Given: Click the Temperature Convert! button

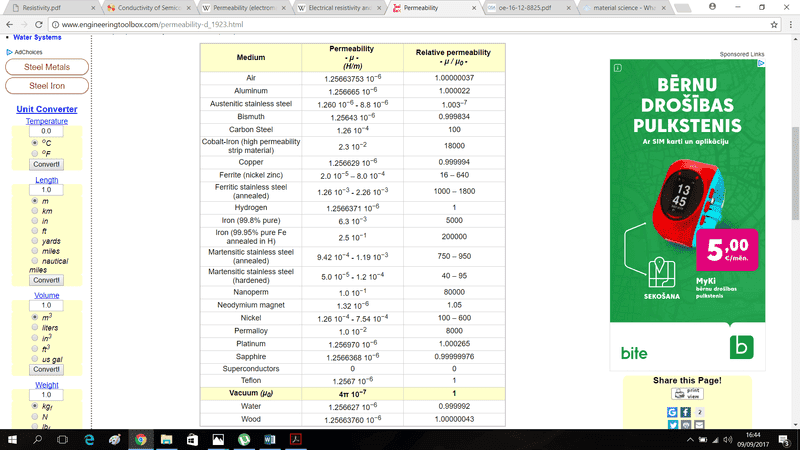Looking at the screenshot, I should click(x=46, y=164).
